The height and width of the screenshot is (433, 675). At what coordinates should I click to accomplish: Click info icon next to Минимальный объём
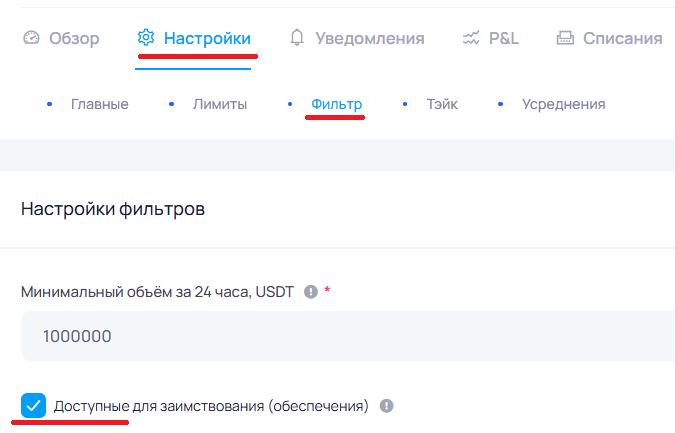pyautogui.click(x=310, y=292)
